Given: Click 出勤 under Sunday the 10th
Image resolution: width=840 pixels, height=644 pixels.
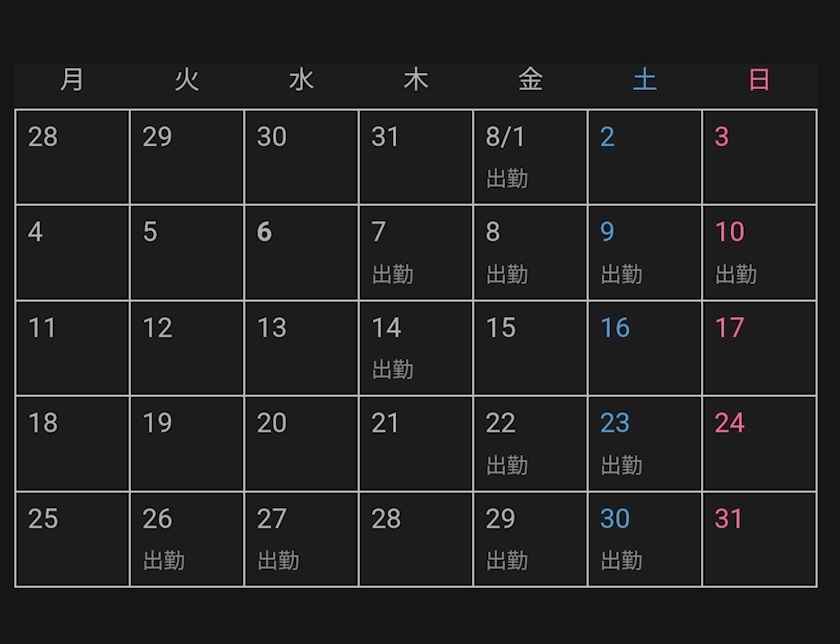Looking at the screenshot, I should [736, 275].
